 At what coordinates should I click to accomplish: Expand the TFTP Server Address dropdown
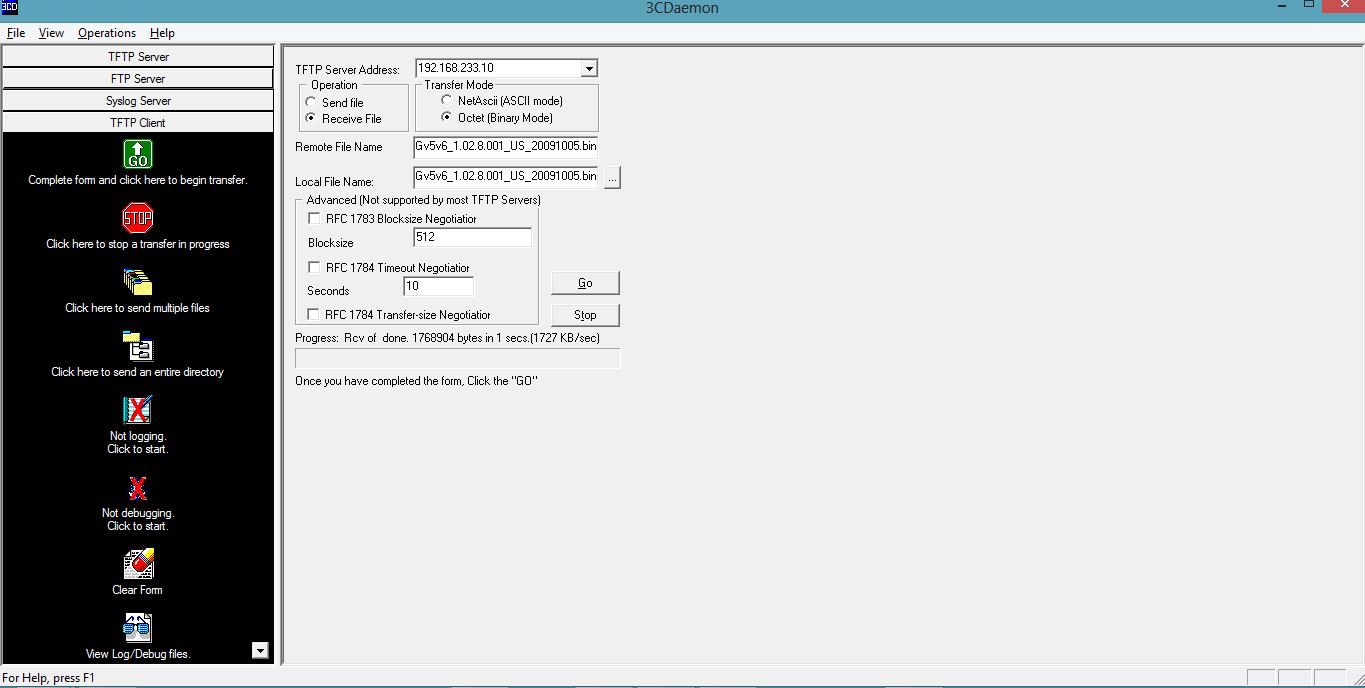click(589, 69)
